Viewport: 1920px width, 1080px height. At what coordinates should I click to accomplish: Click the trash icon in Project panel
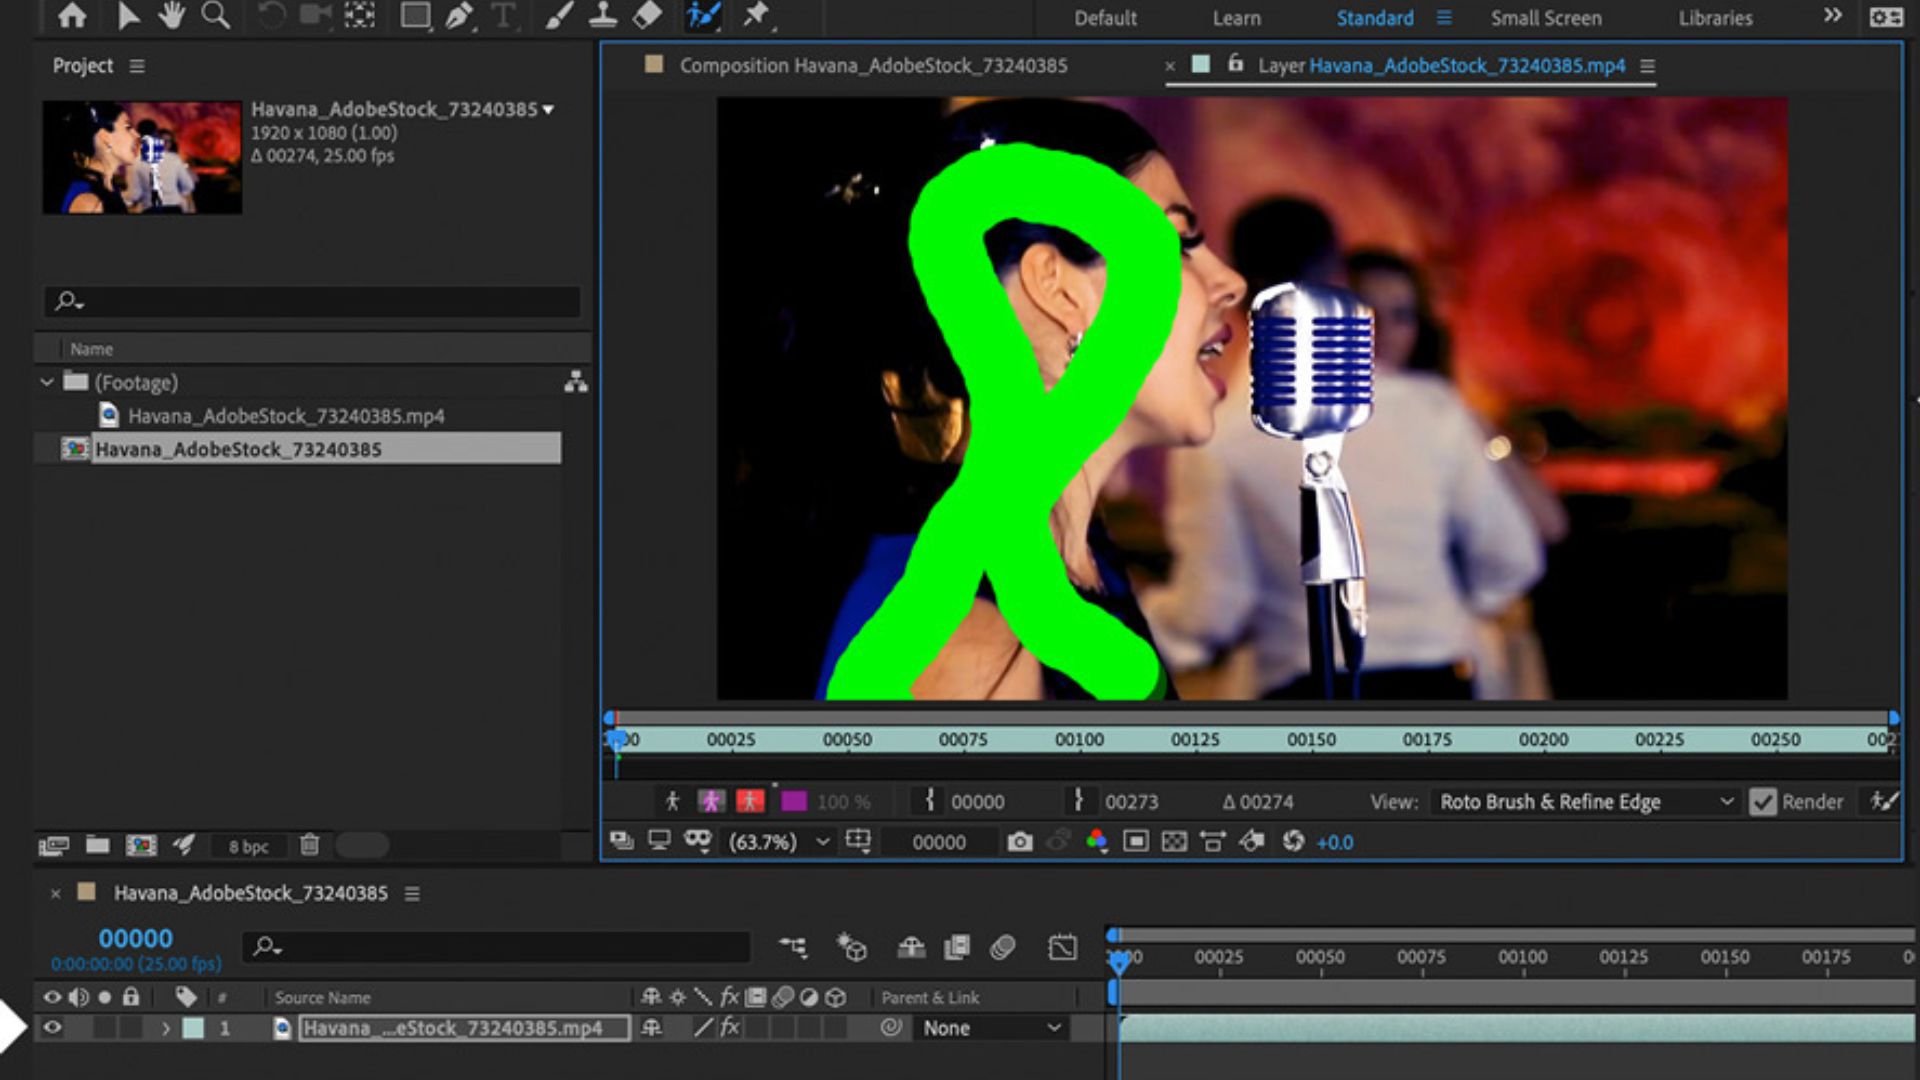coord(310,846)
